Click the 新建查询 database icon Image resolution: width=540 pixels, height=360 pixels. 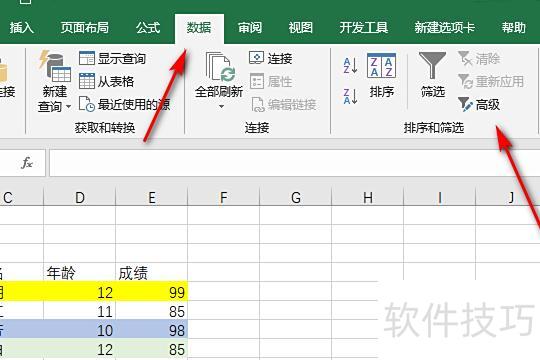click(55, 65)
